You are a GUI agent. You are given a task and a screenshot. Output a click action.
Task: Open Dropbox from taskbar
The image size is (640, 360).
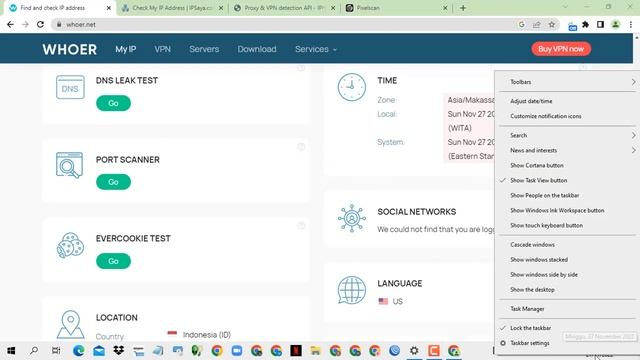click(118, 351)
